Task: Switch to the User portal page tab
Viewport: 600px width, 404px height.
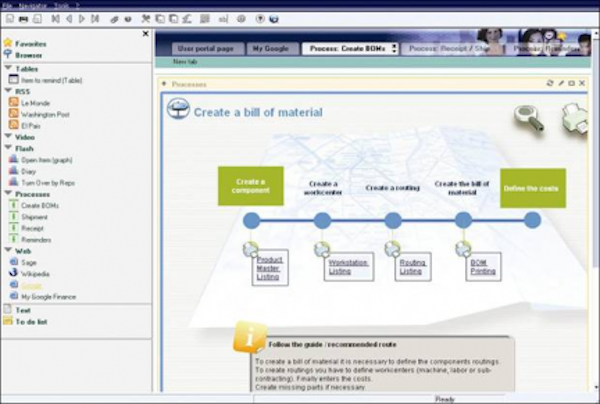Action: (x=205, y=49)
